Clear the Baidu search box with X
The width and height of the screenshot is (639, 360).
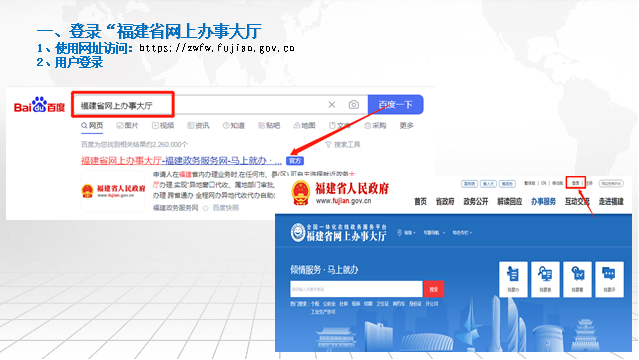(x=332, y=105)
